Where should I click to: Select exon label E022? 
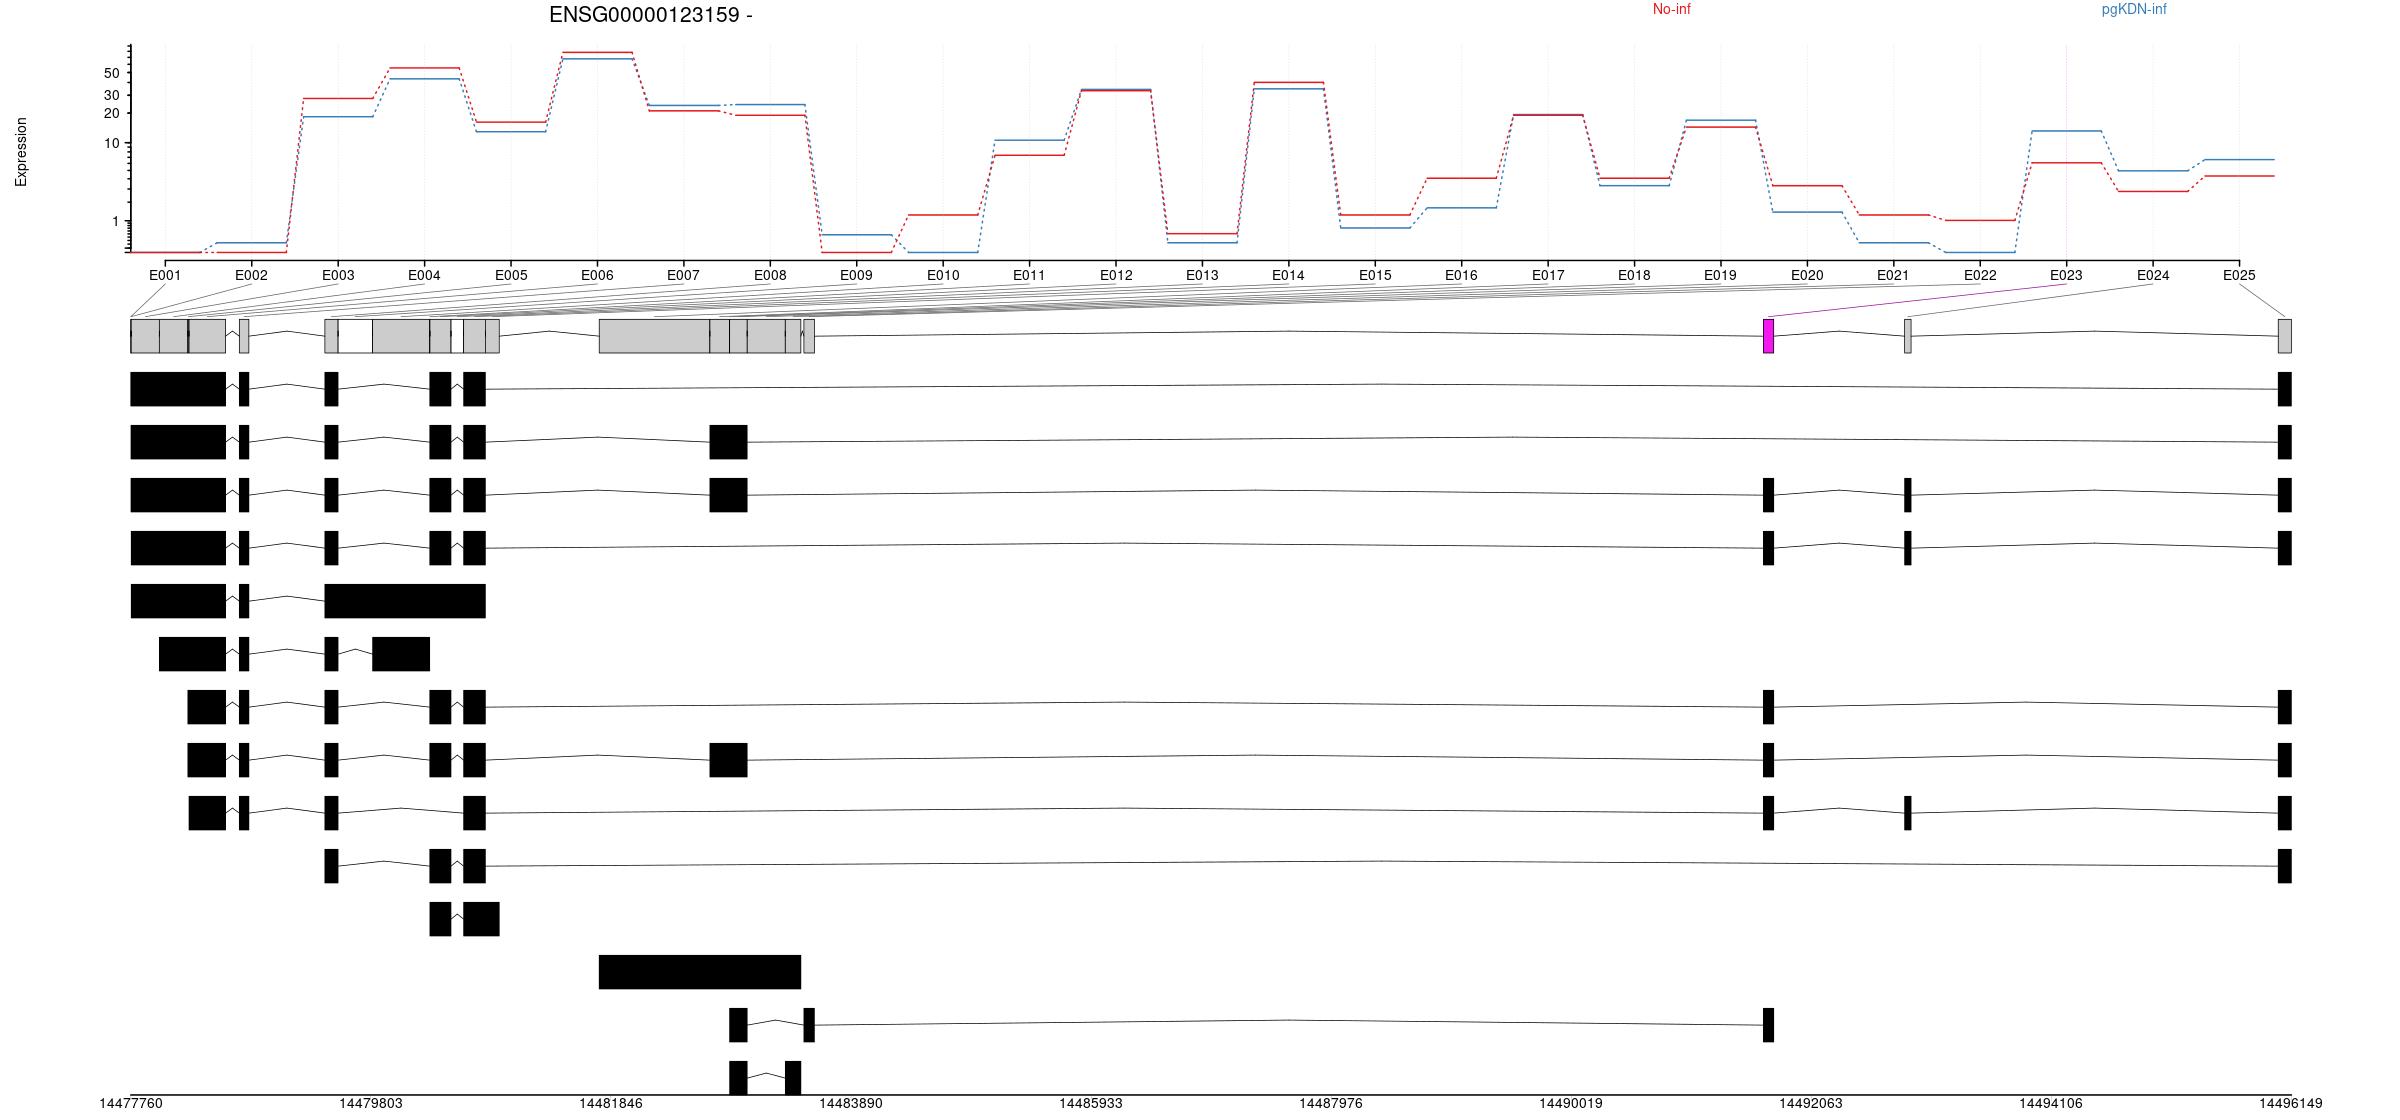click(1980, 275)
